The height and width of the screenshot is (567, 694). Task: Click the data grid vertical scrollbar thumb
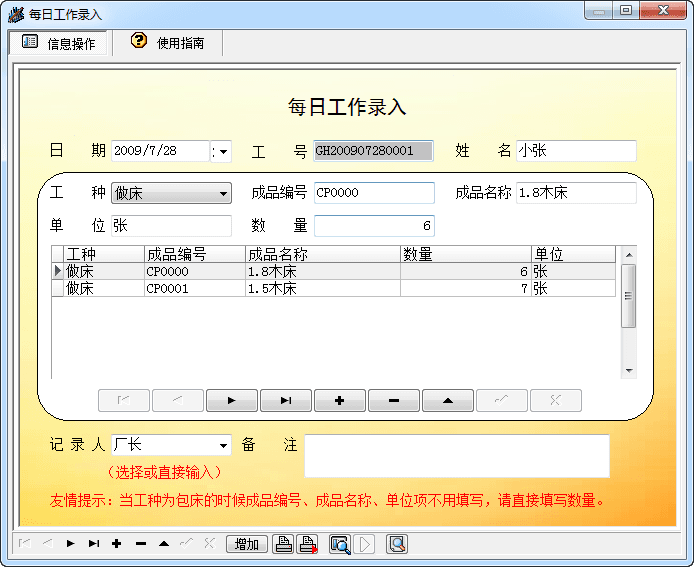[x=628, y=296]
